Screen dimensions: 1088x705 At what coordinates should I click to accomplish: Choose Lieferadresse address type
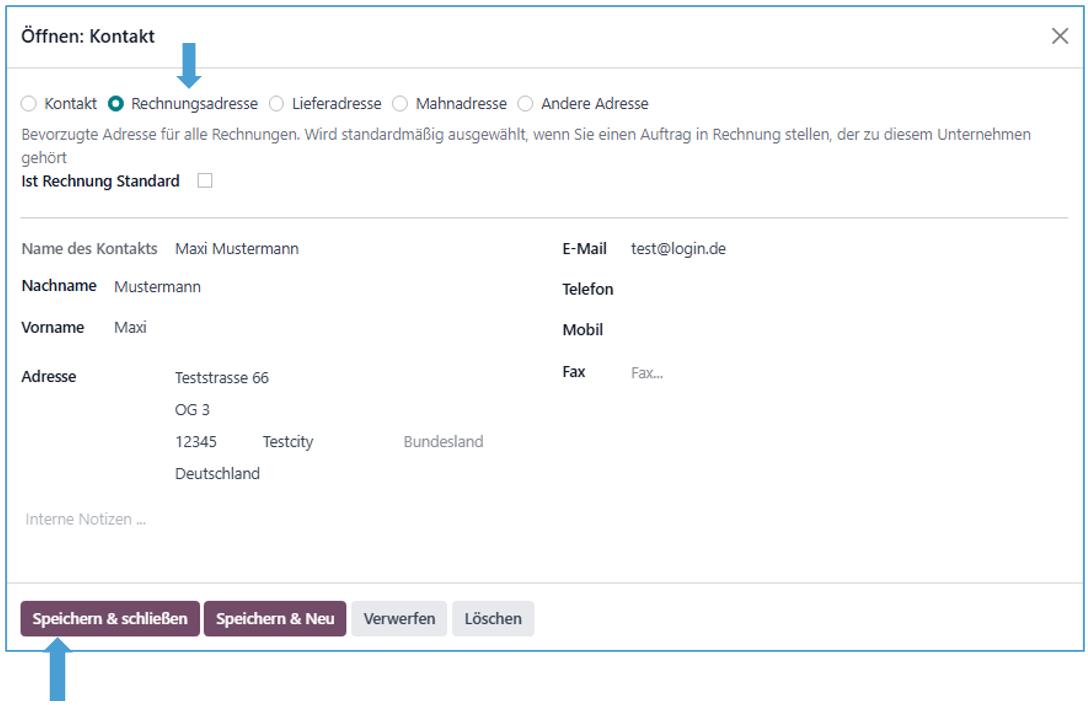[277, 104]
